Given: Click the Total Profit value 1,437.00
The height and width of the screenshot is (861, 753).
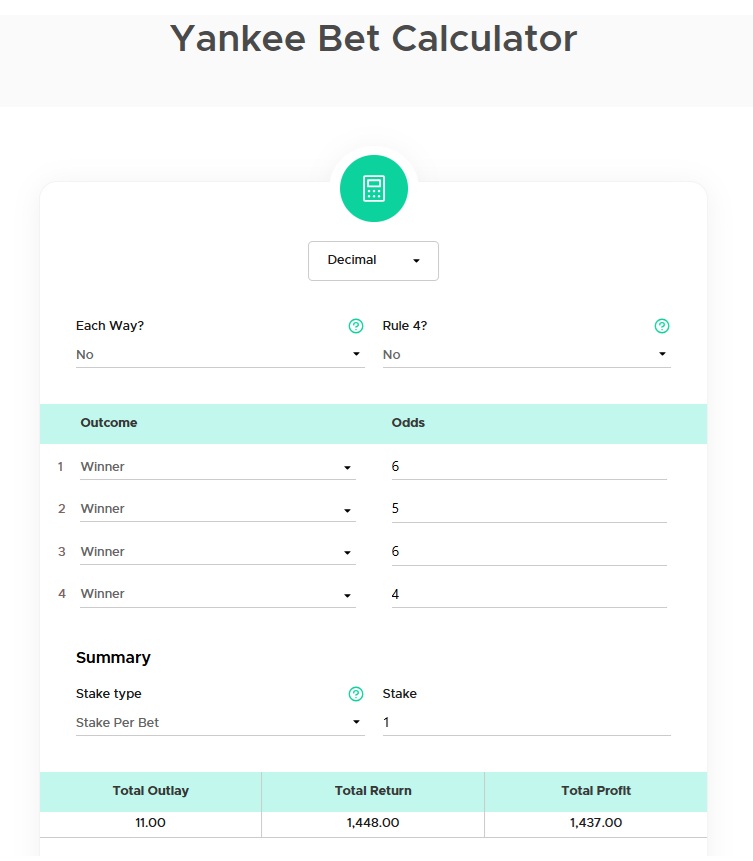Looking at the screenshot, I should point(595,823).
